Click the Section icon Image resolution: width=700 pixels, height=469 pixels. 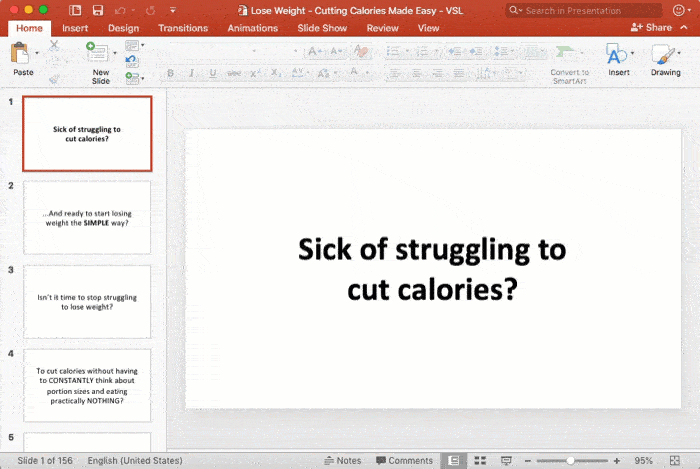pyautogui.click(x=132, y=78)
